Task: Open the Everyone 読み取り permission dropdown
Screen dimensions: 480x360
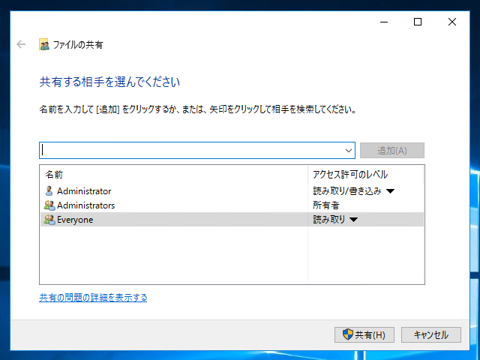Action: pyautogui.click(x=354, y=220)
